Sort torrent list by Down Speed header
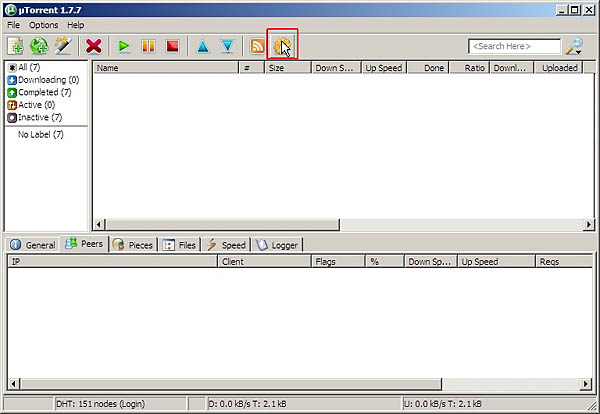600x414 pixels. tap(336, 68)
